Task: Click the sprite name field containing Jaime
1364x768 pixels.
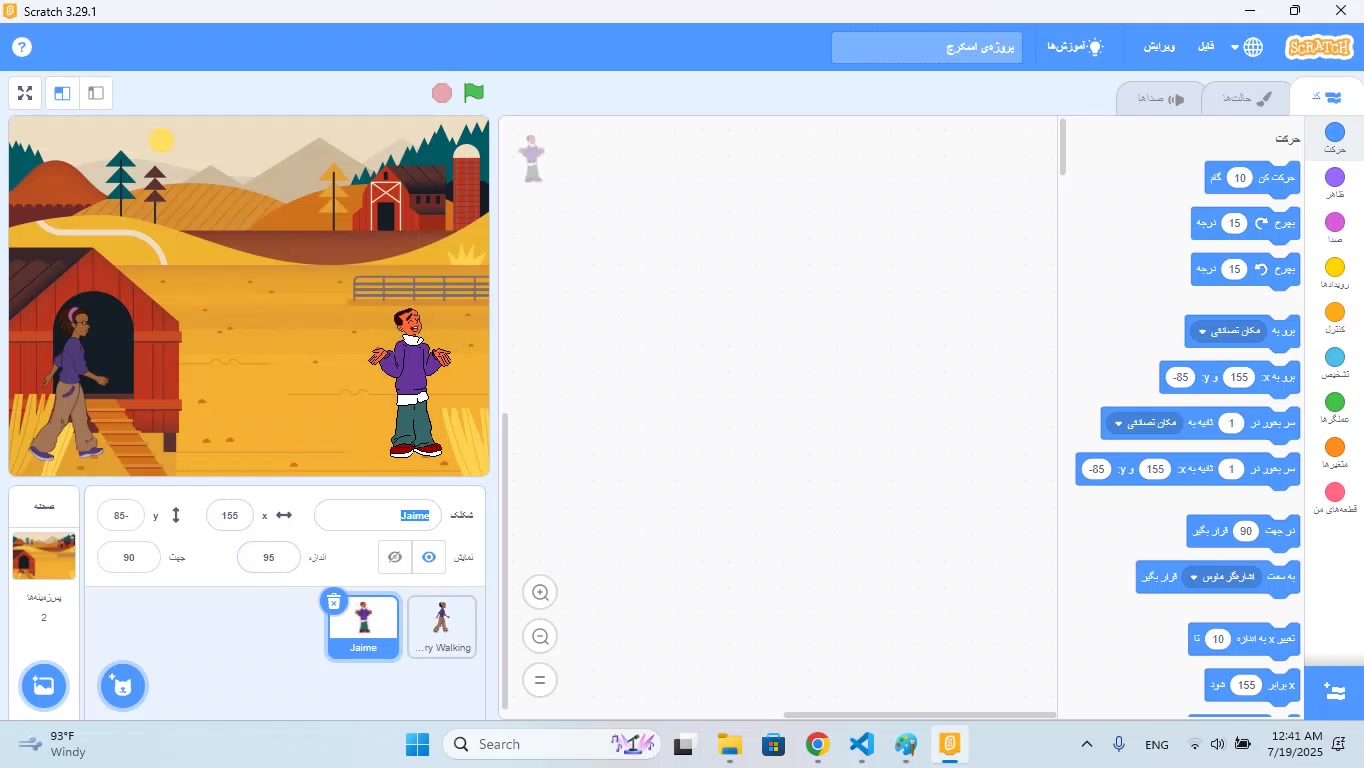Action: pyautogui.click(x=378, y=516)
